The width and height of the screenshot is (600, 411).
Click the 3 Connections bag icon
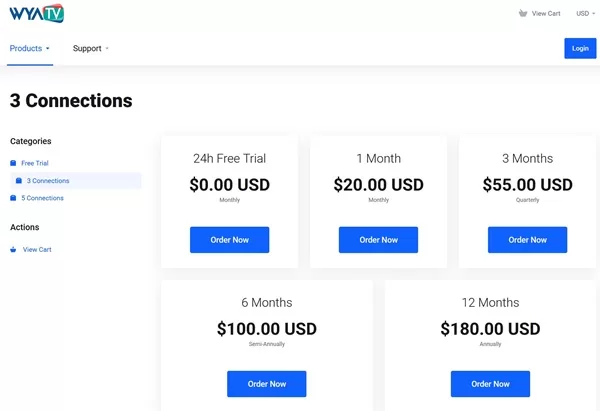pos(18,181)
